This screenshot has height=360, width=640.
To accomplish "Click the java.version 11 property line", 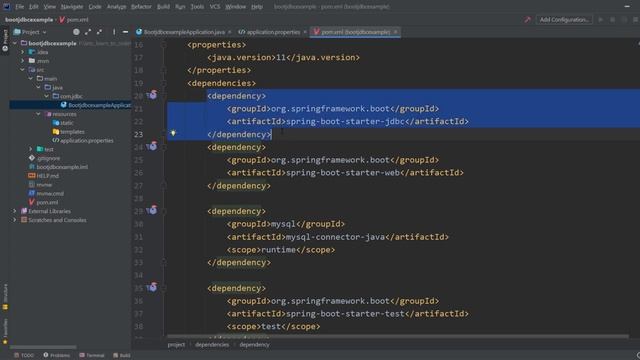I will tap(283, 58).
